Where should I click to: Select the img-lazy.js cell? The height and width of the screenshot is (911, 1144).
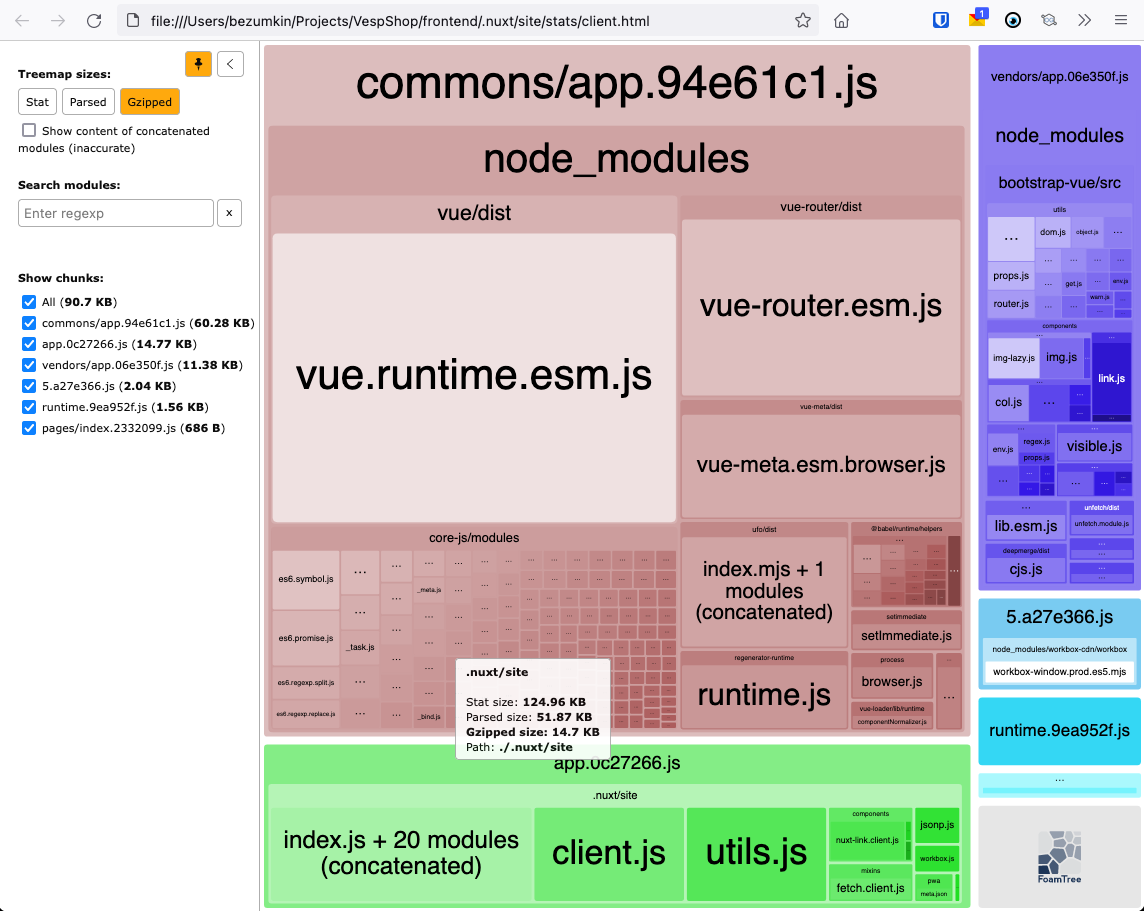1014,358
